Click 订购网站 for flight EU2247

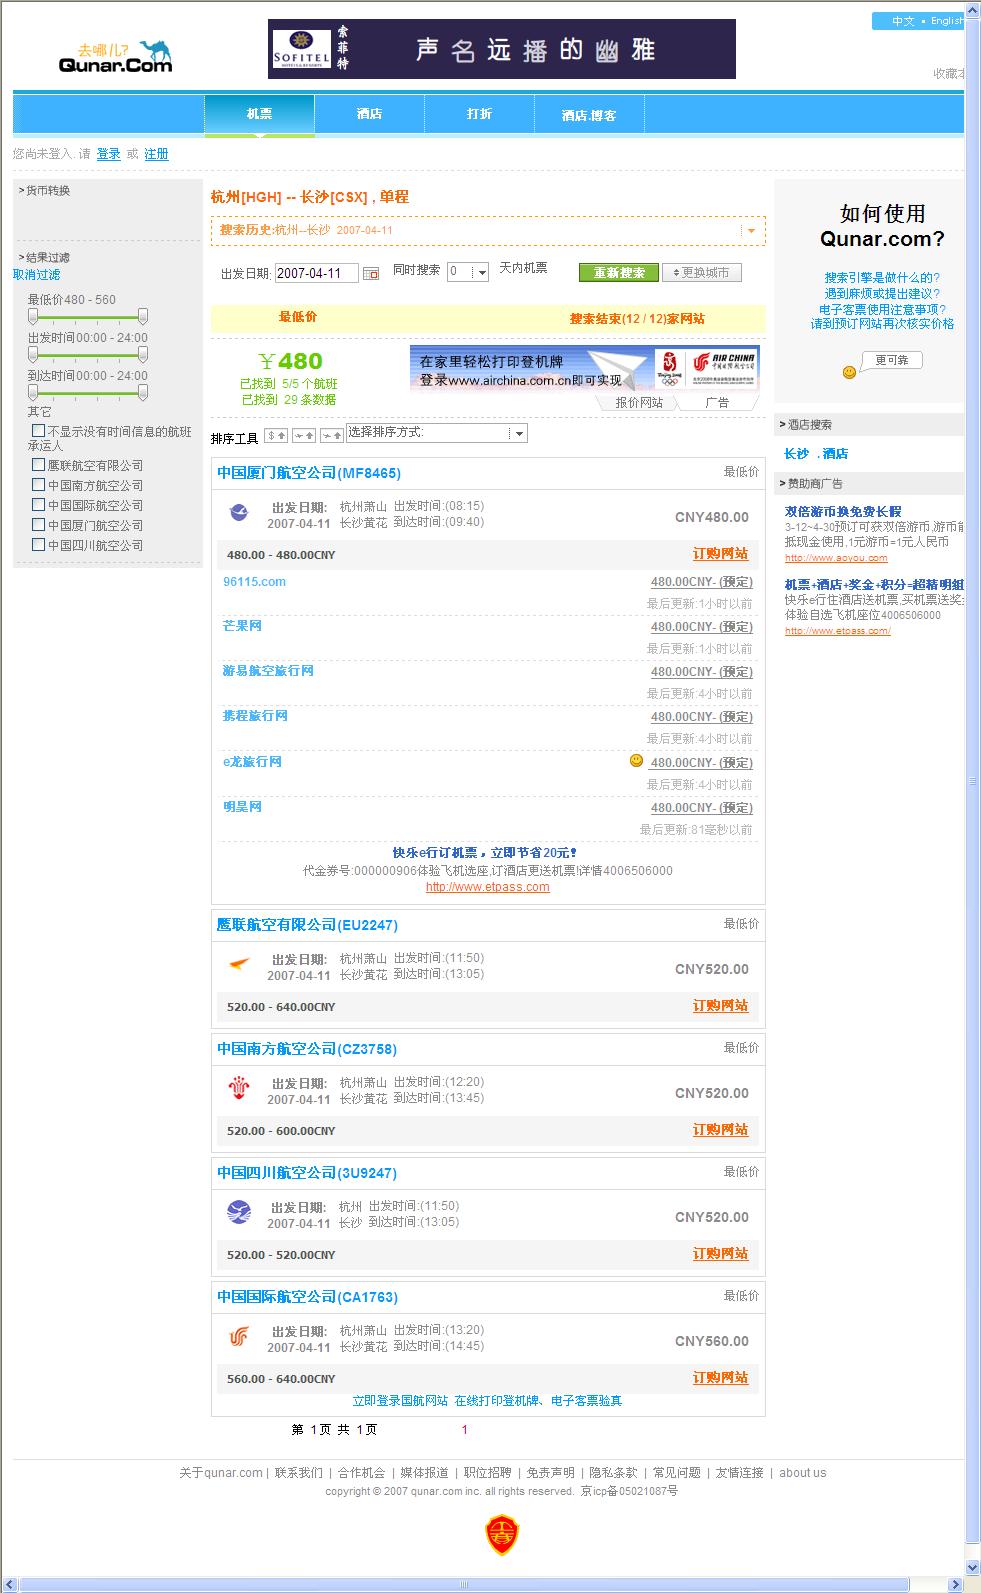click(720, 1006)
